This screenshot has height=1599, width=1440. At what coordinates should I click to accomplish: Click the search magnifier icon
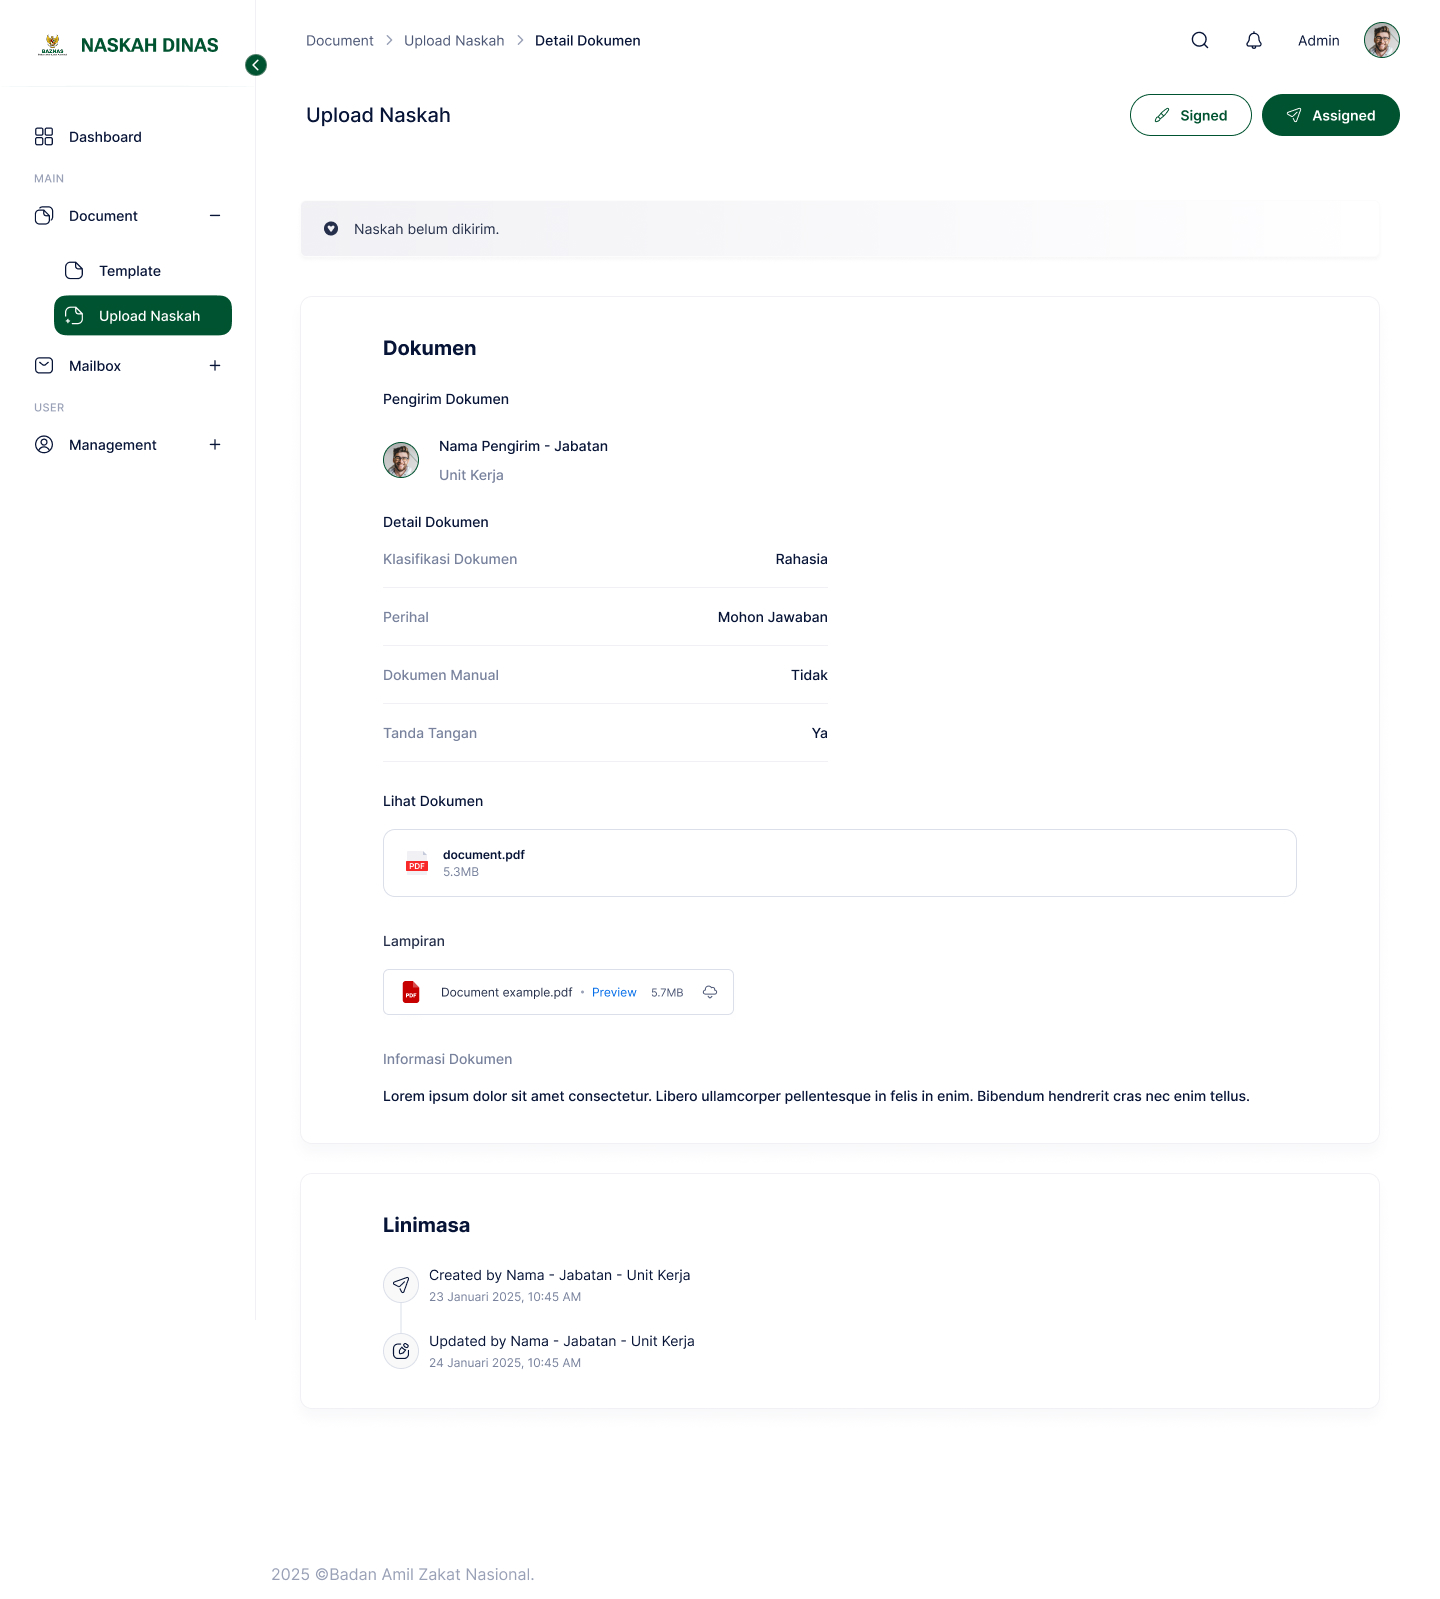(1200, 40)
